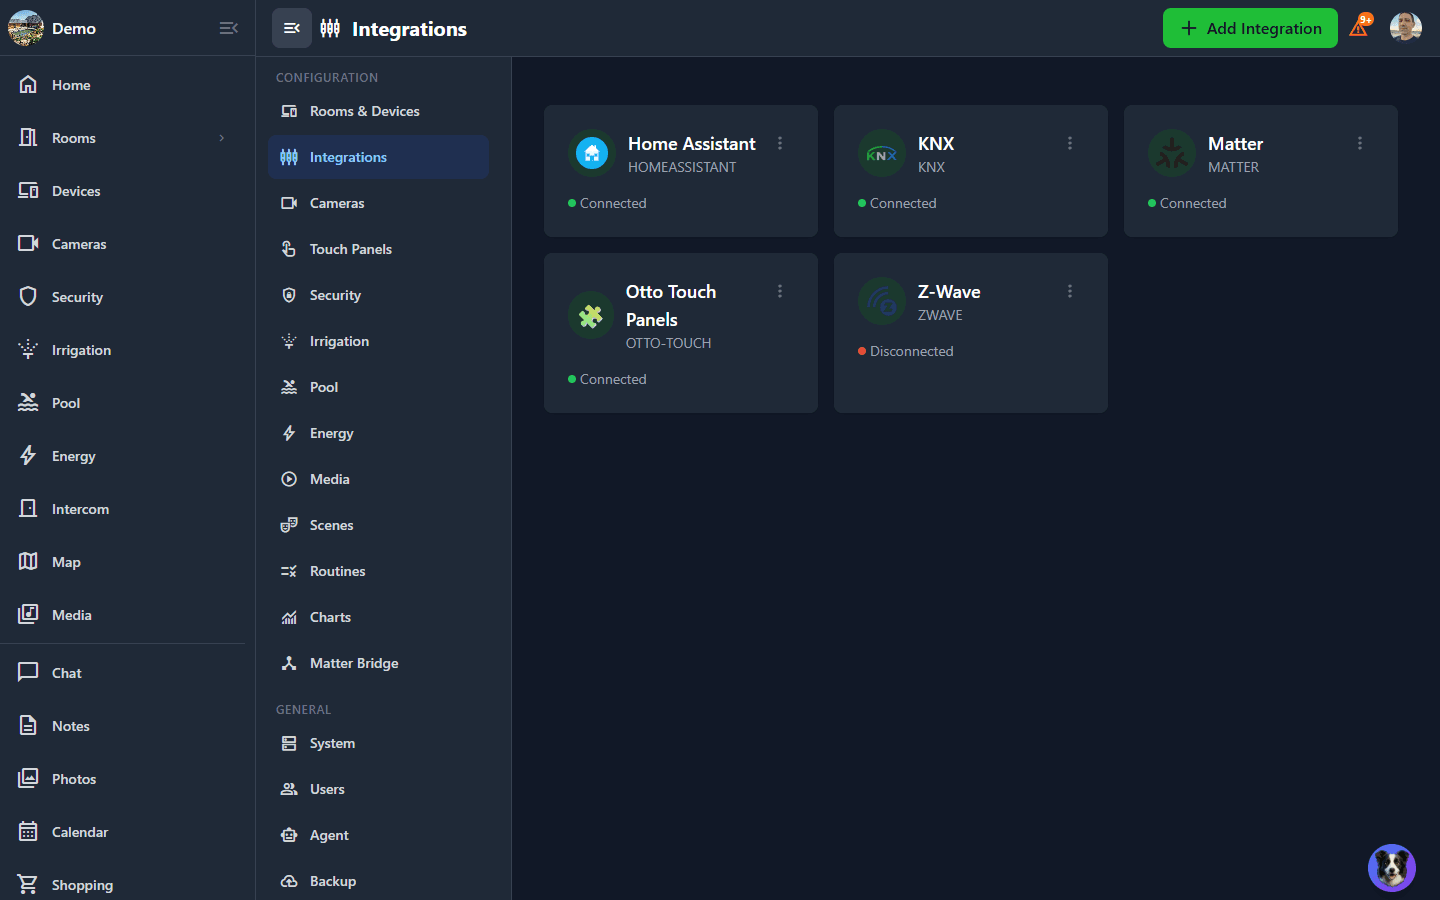This screenshot has width=1440, height=900.
Task: Open the Cameras section in the sidebar
Action: point(76,243)
